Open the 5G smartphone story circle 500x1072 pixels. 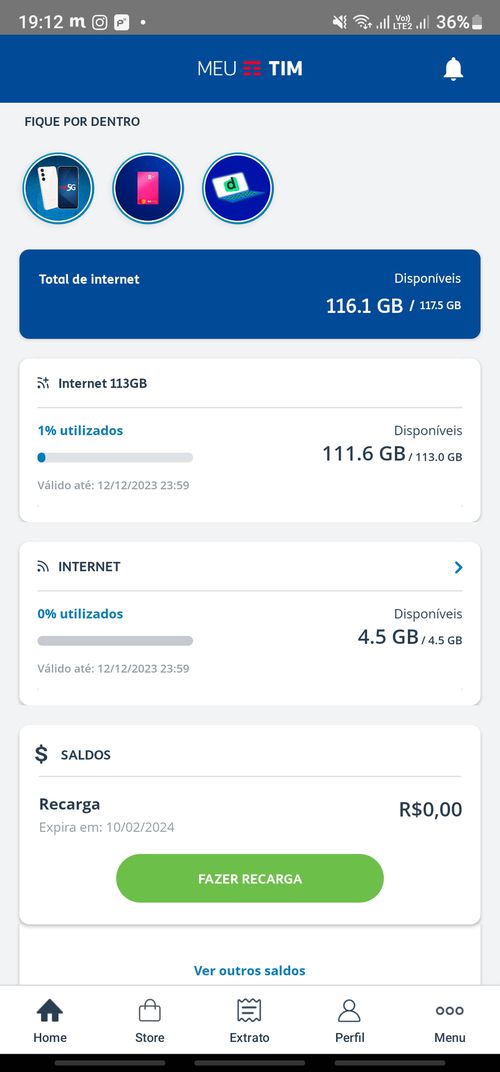tap(58, 188)
